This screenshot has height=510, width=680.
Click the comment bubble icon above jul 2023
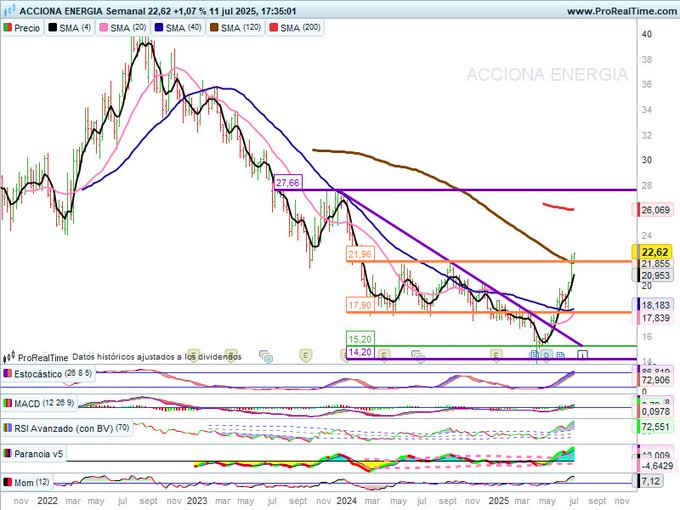[265, 356]
